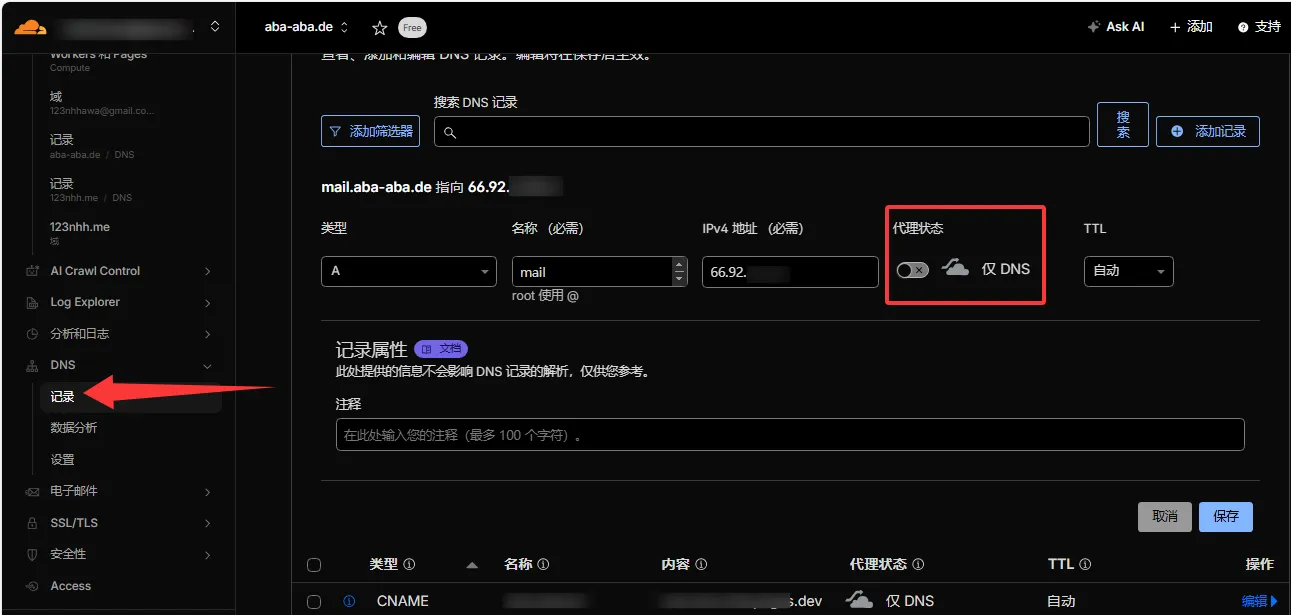Enable the proxy status toggle for mail record
The image size is (1291, 615).
pos(911,270)
